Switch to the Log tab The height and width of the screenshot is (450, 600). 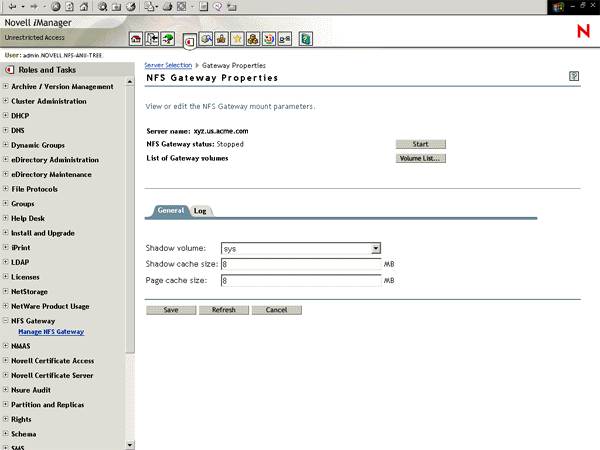click(200, 211)
